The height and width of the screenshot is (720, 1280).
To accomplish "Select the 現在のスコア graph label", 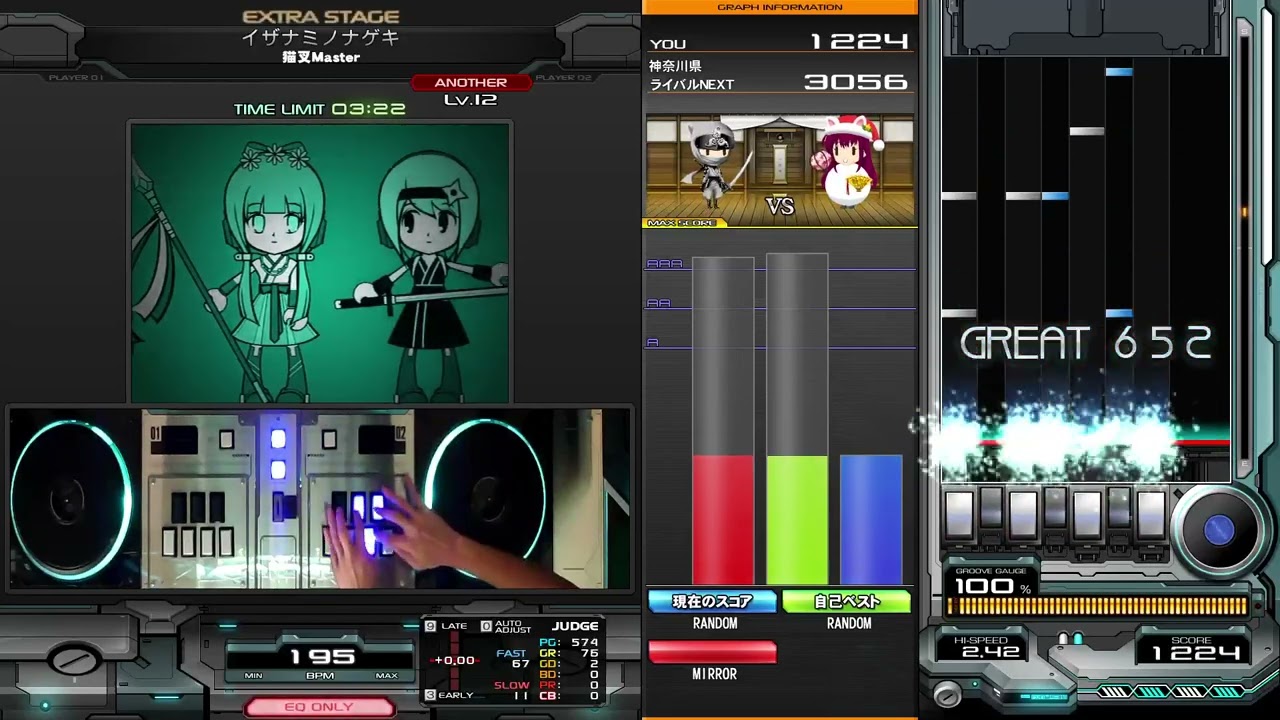I will coord(712,601).
